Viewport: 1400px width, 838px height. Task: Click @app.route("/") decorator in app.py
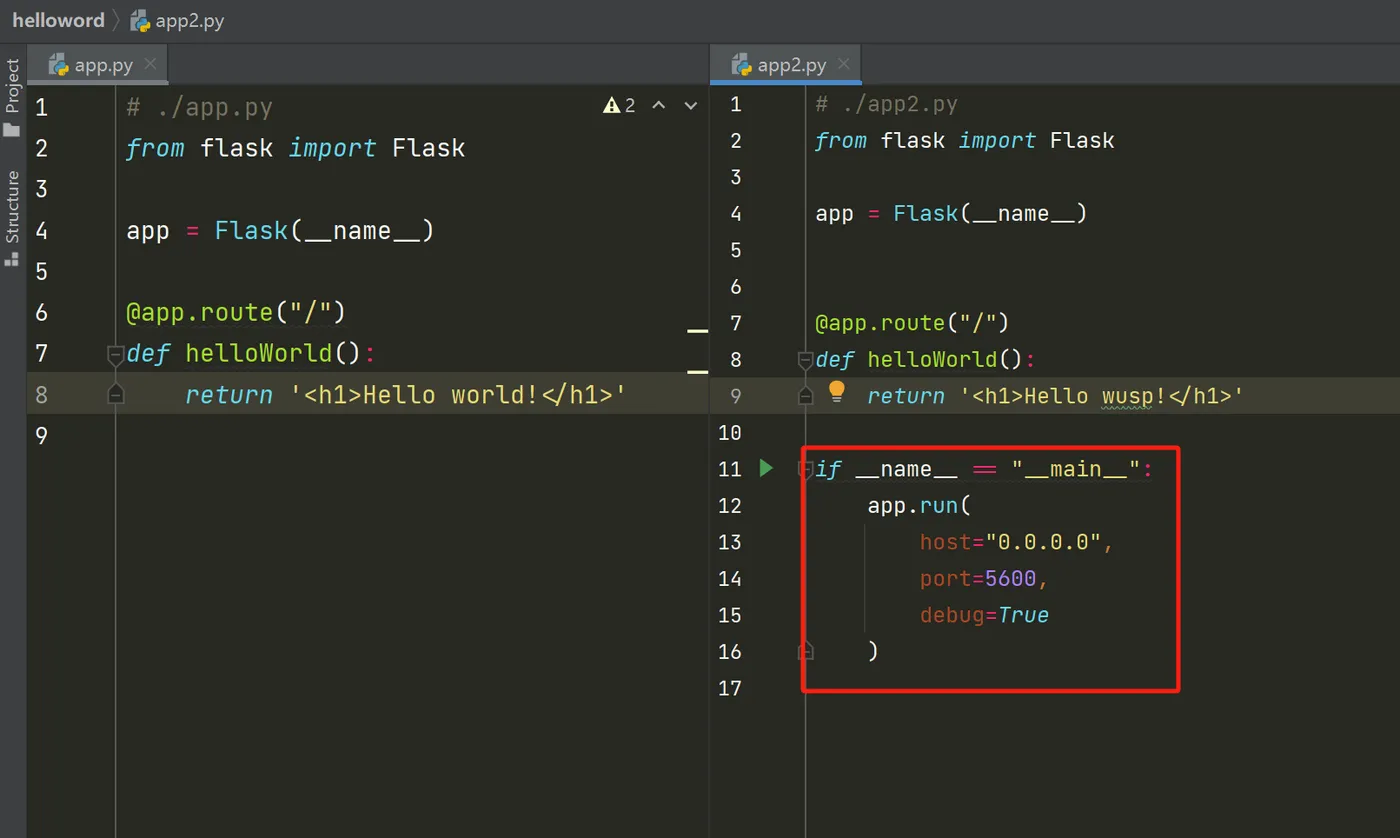[x=236, y=312]
